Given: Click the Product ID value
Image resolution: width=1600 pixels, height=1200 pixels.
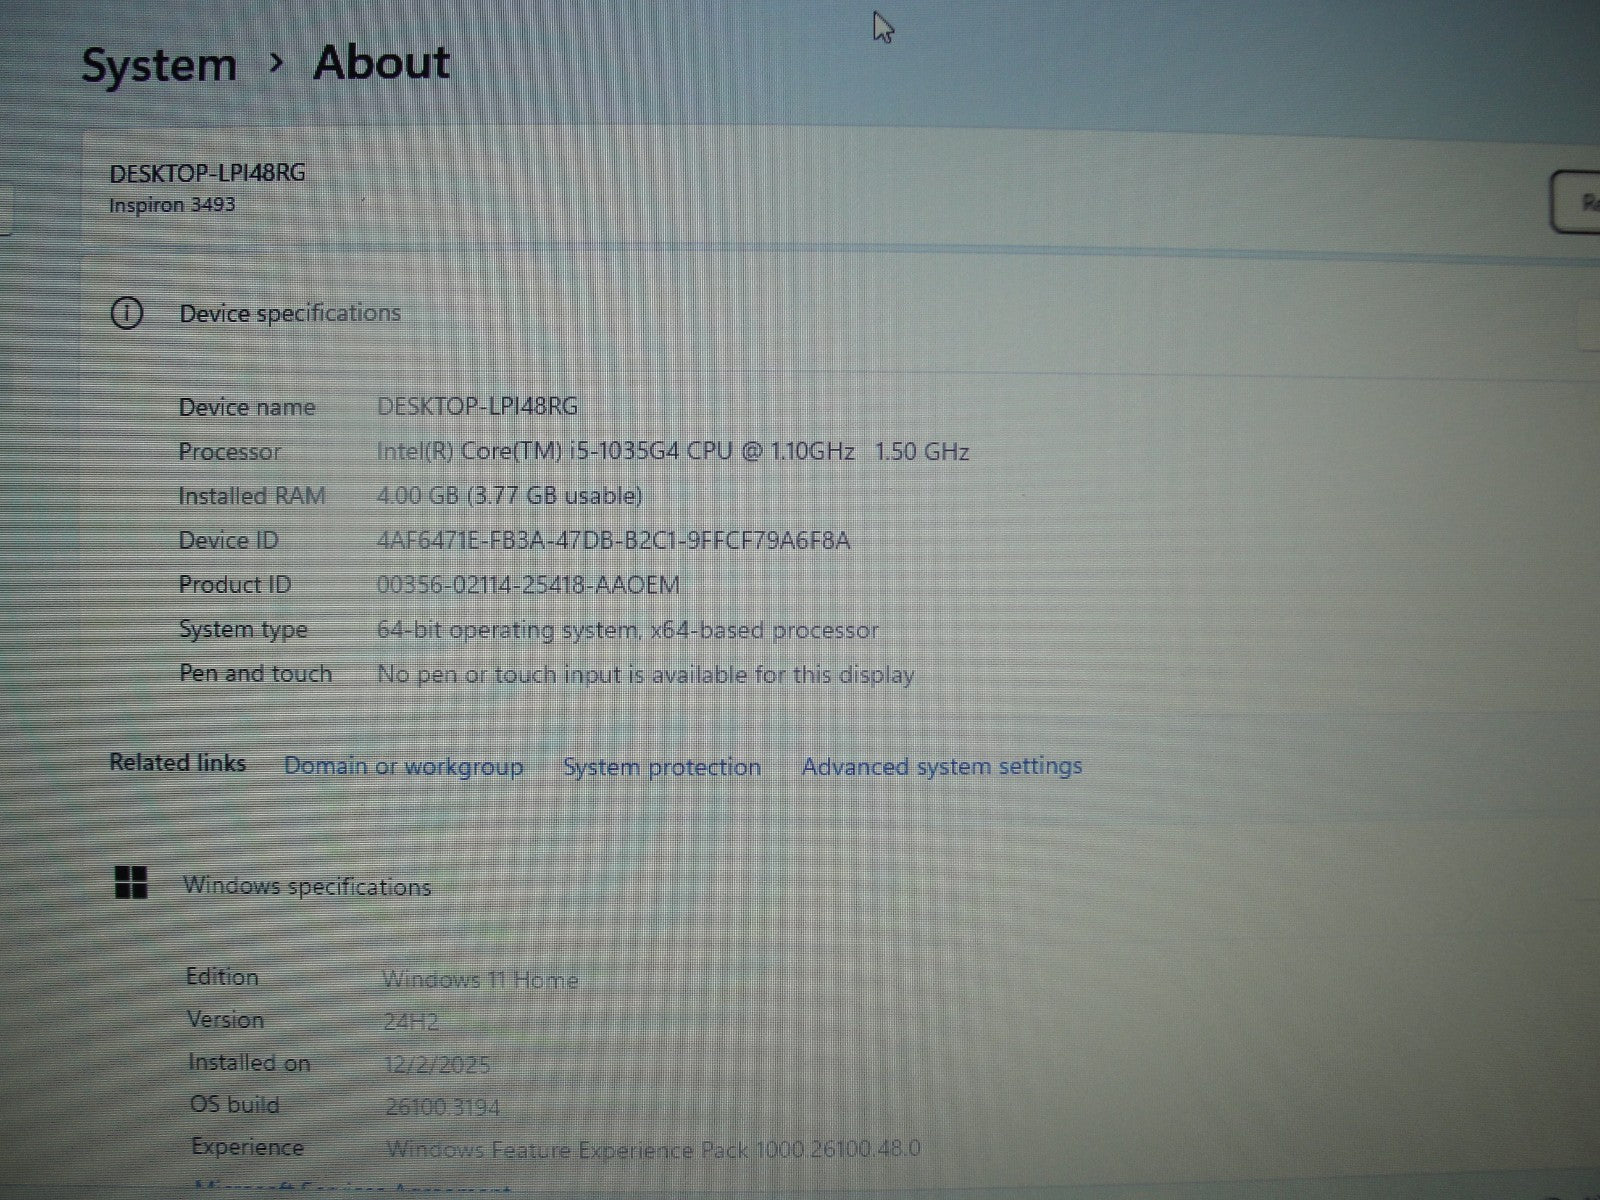Looking at the screenshot, I should (x=528, y=585).
